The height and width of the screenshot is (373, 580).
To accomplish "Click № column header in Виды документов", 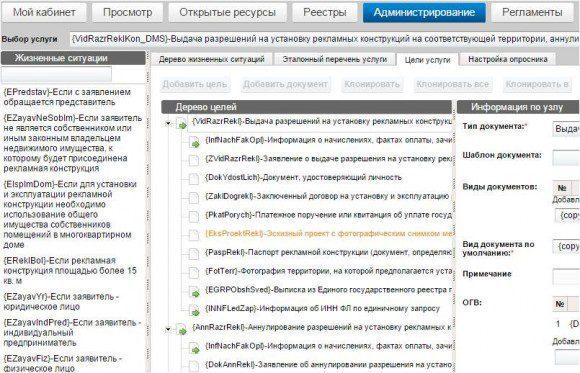I will 562,188.
